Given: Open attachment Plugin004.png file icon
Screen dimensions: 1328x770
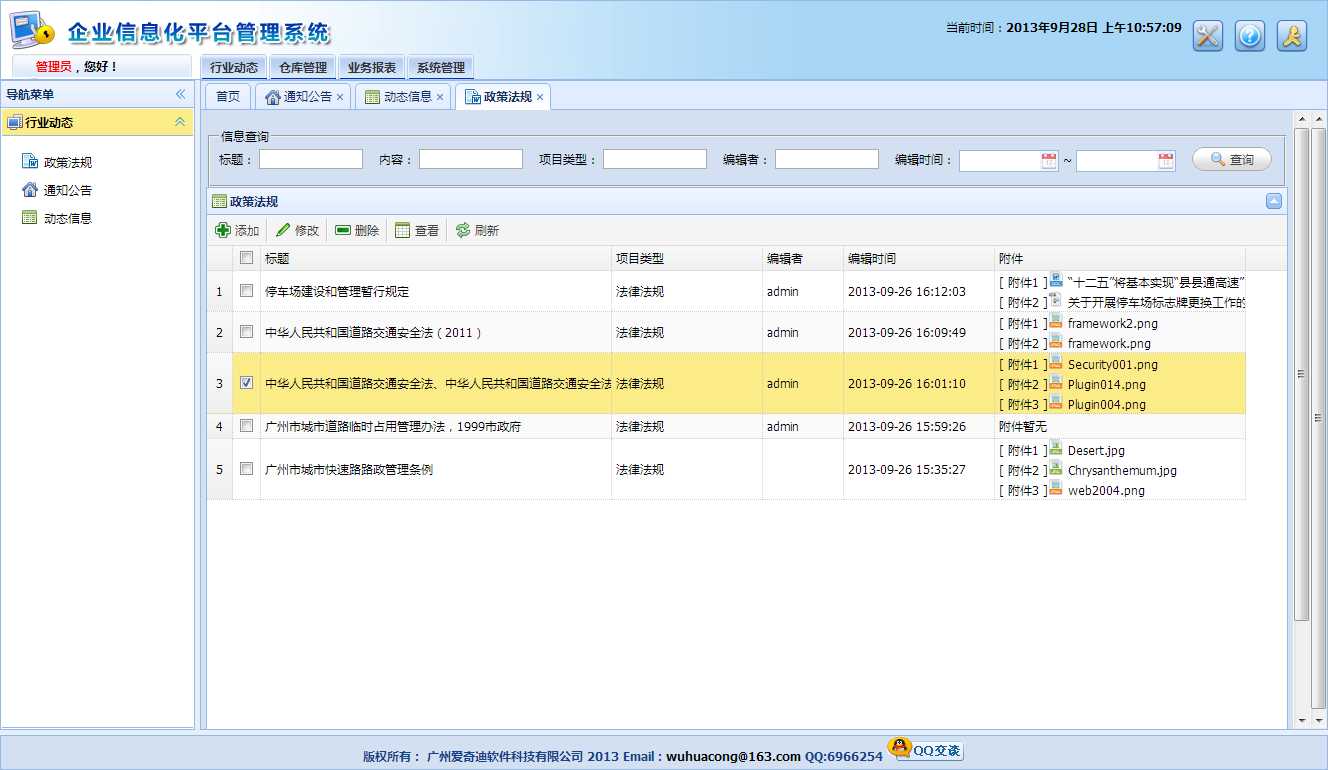Looking at the screenshot, I should (x=1056, y=403).
